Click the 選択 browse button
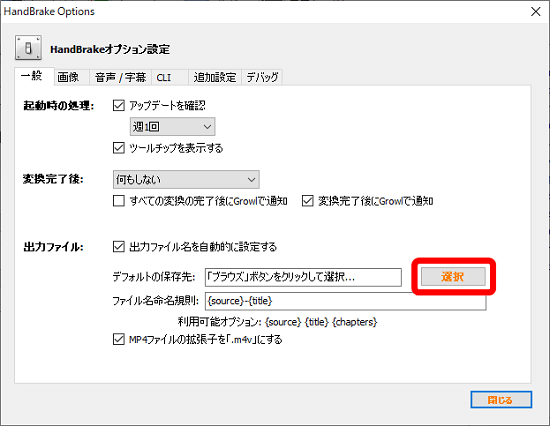 453,277
